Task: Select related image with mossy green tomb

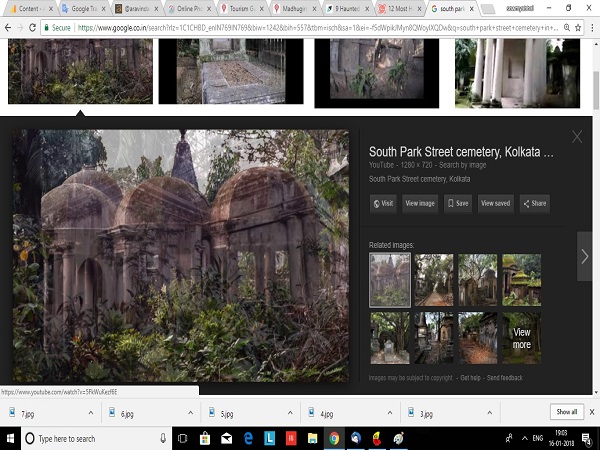Action: (x=522, y=280)
